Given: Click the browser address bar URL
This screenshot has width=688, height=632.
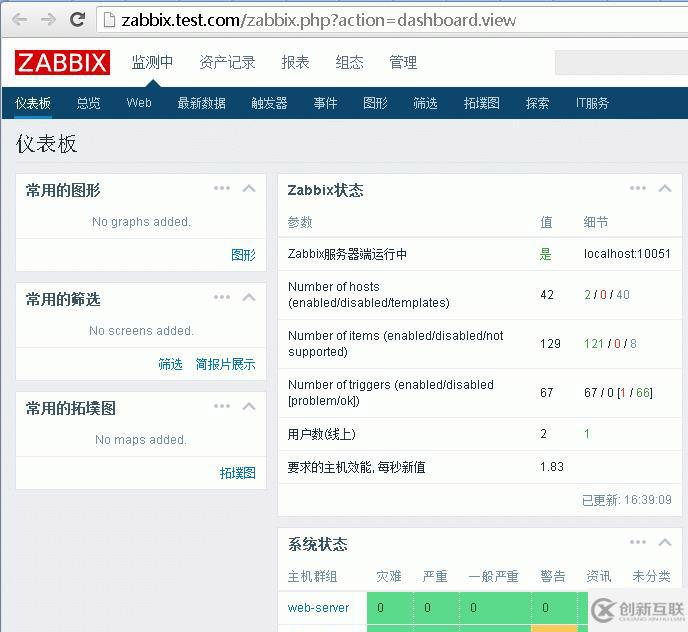Looking at the screenshot, I should point(319,20).
